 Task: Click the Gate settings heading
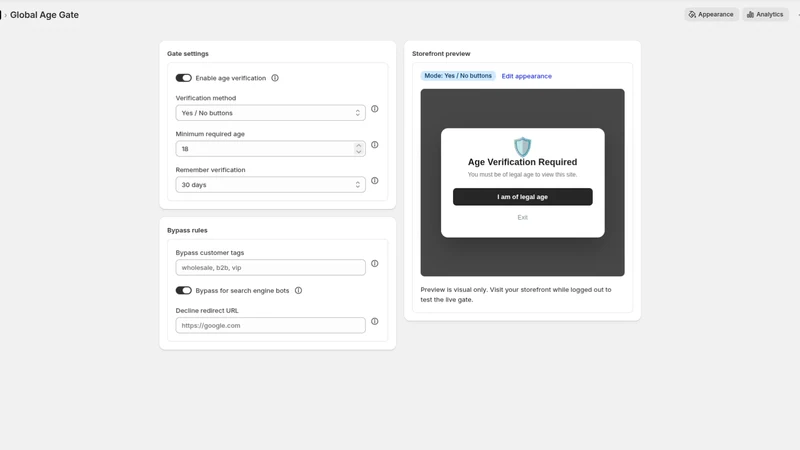[188, 54]
